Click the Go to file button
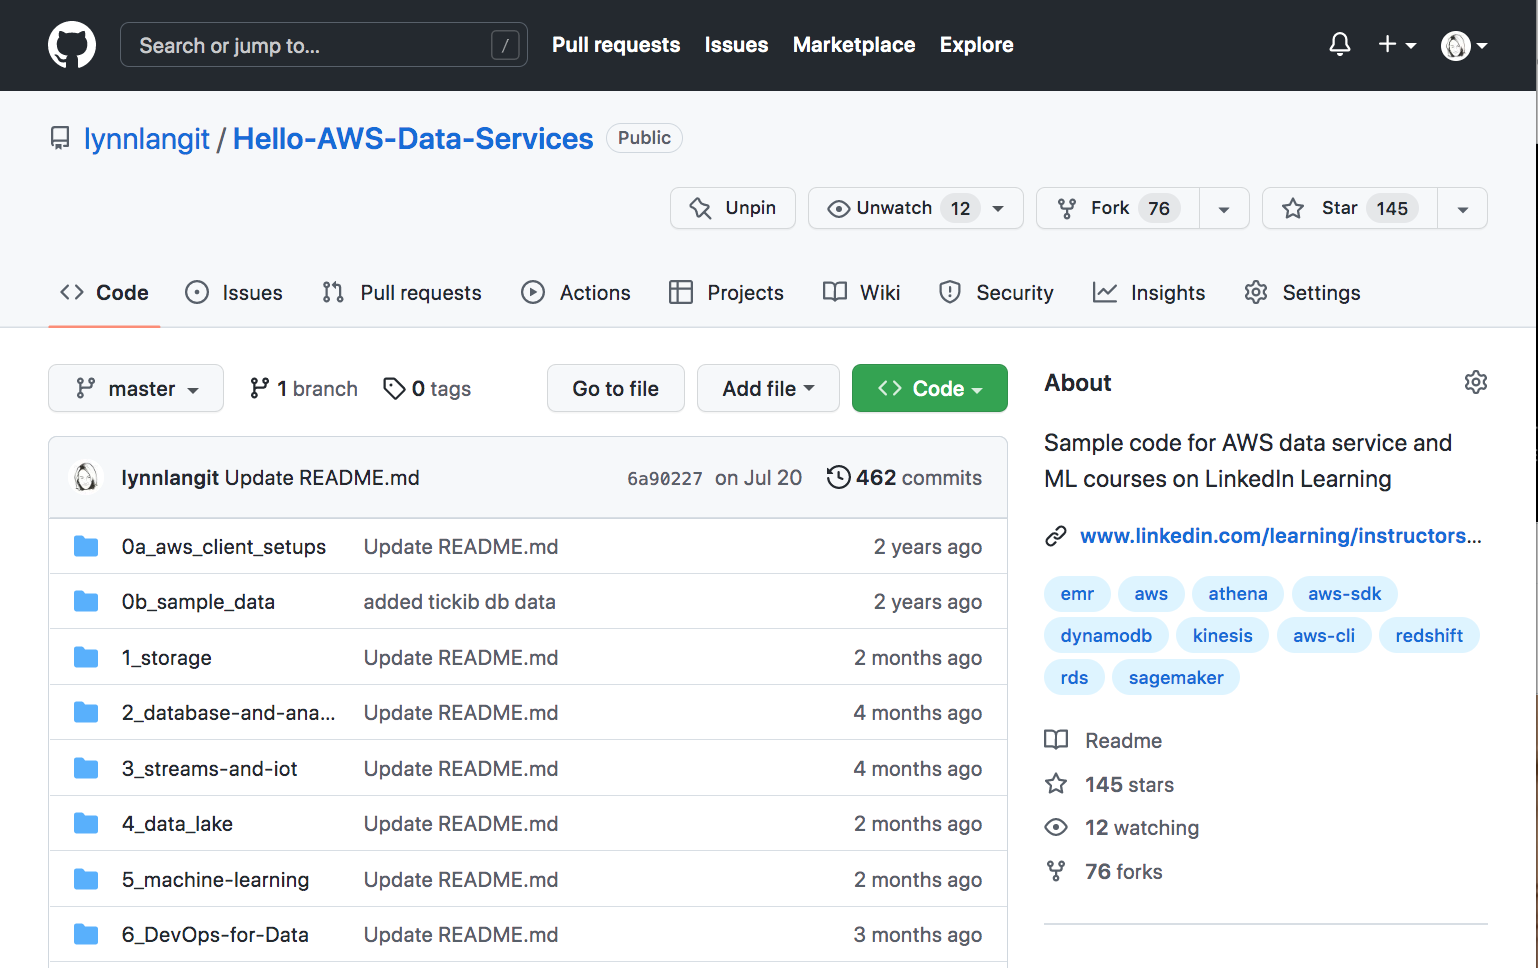This screenshot has height=968, width=1538. (615, 388)
